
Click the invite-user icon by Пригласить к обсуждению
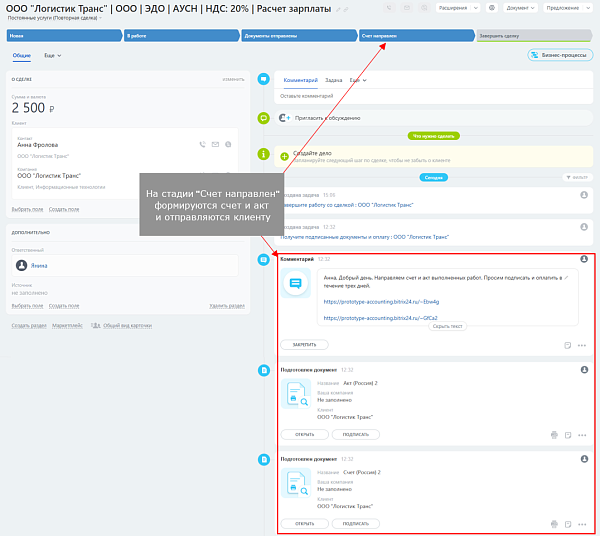[284, 118]
